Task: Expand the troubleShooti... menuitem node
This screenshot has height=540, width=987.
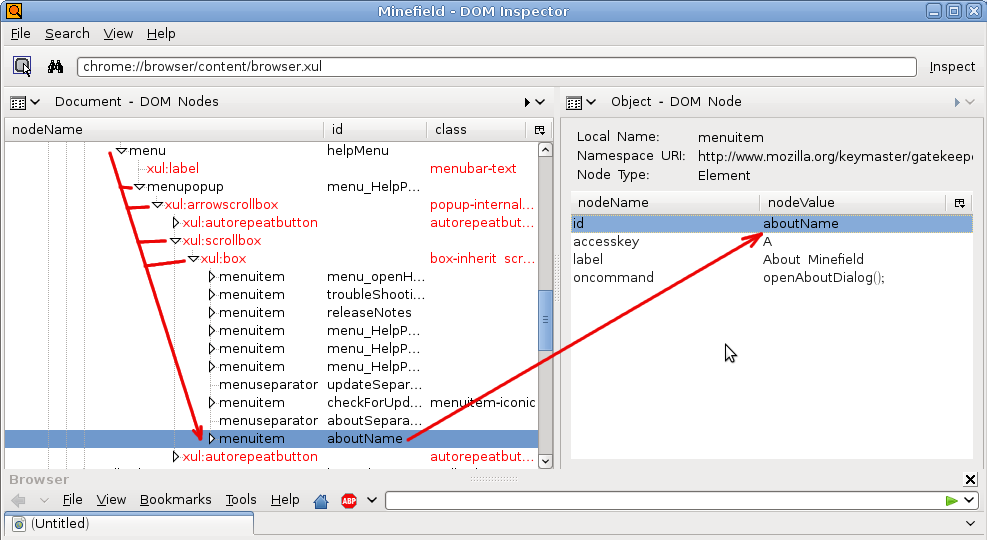Action: click(212, 295)
